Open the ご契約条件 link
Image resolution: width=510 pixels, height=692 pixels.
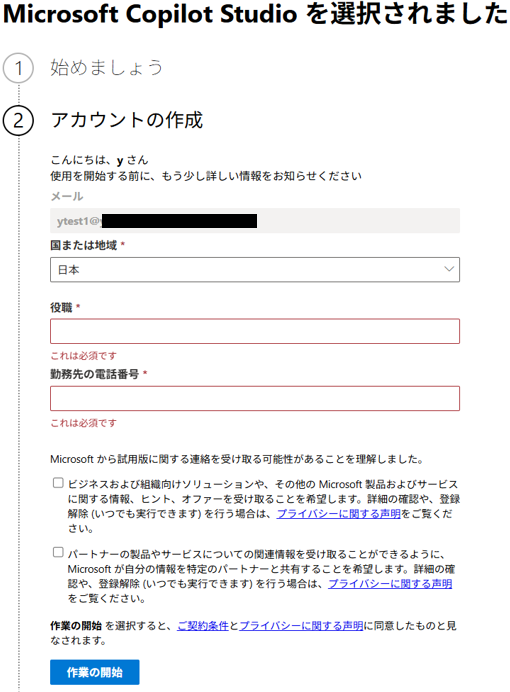203,626
